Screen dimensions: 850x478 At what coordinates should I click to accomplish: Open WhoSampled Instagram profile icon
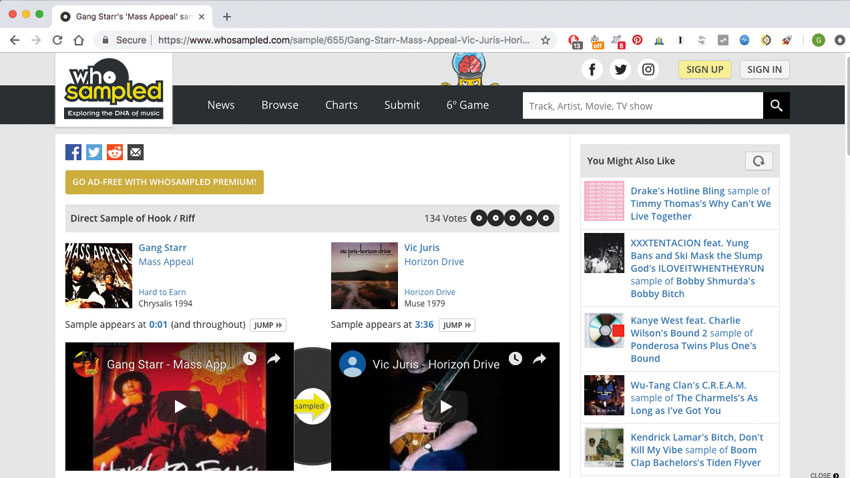coord(648,69)
